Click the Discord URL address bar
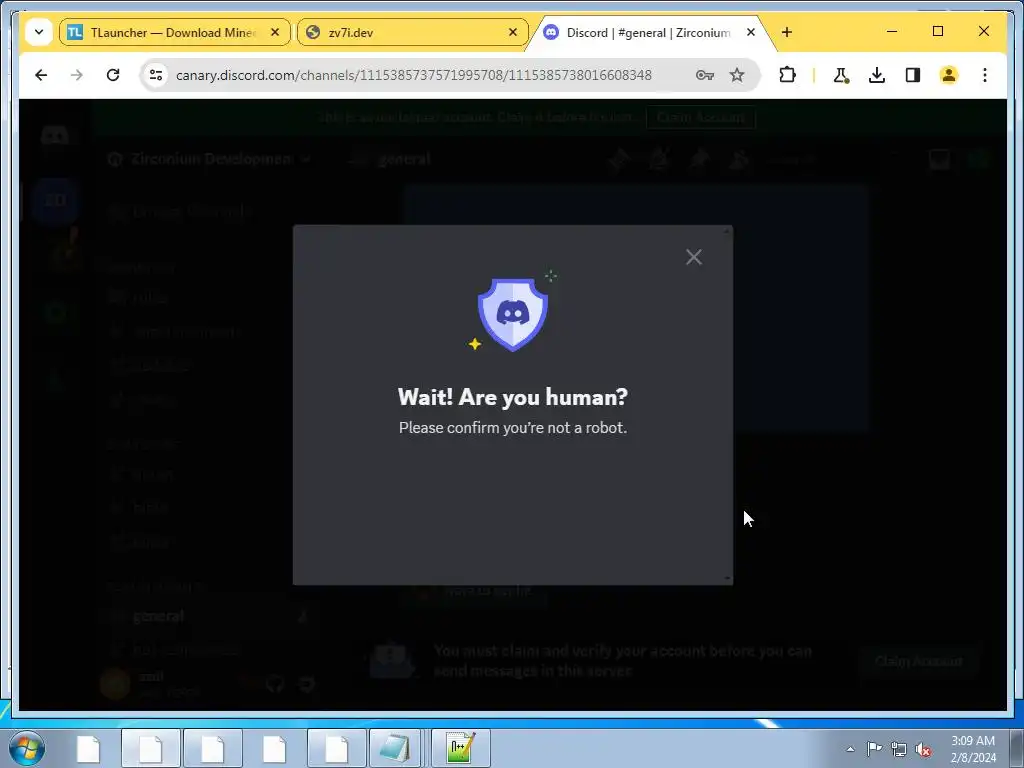Viewport: 1024px width, 768px height. coord(414,75)
